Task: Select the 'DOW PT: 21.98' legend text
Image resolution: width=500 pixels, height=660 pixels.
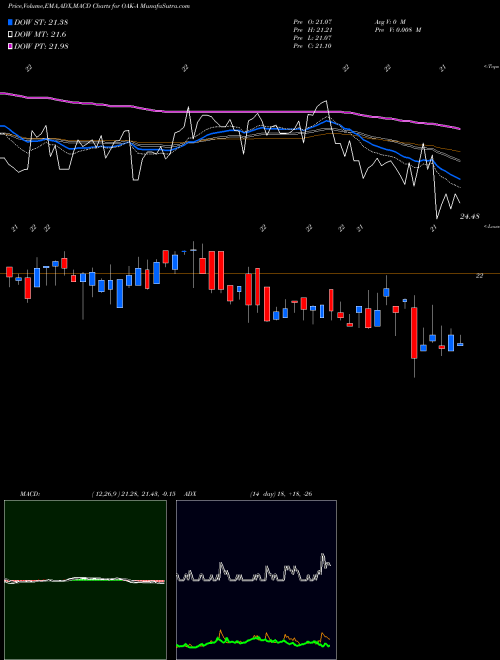Action: [x=41, y=46]
